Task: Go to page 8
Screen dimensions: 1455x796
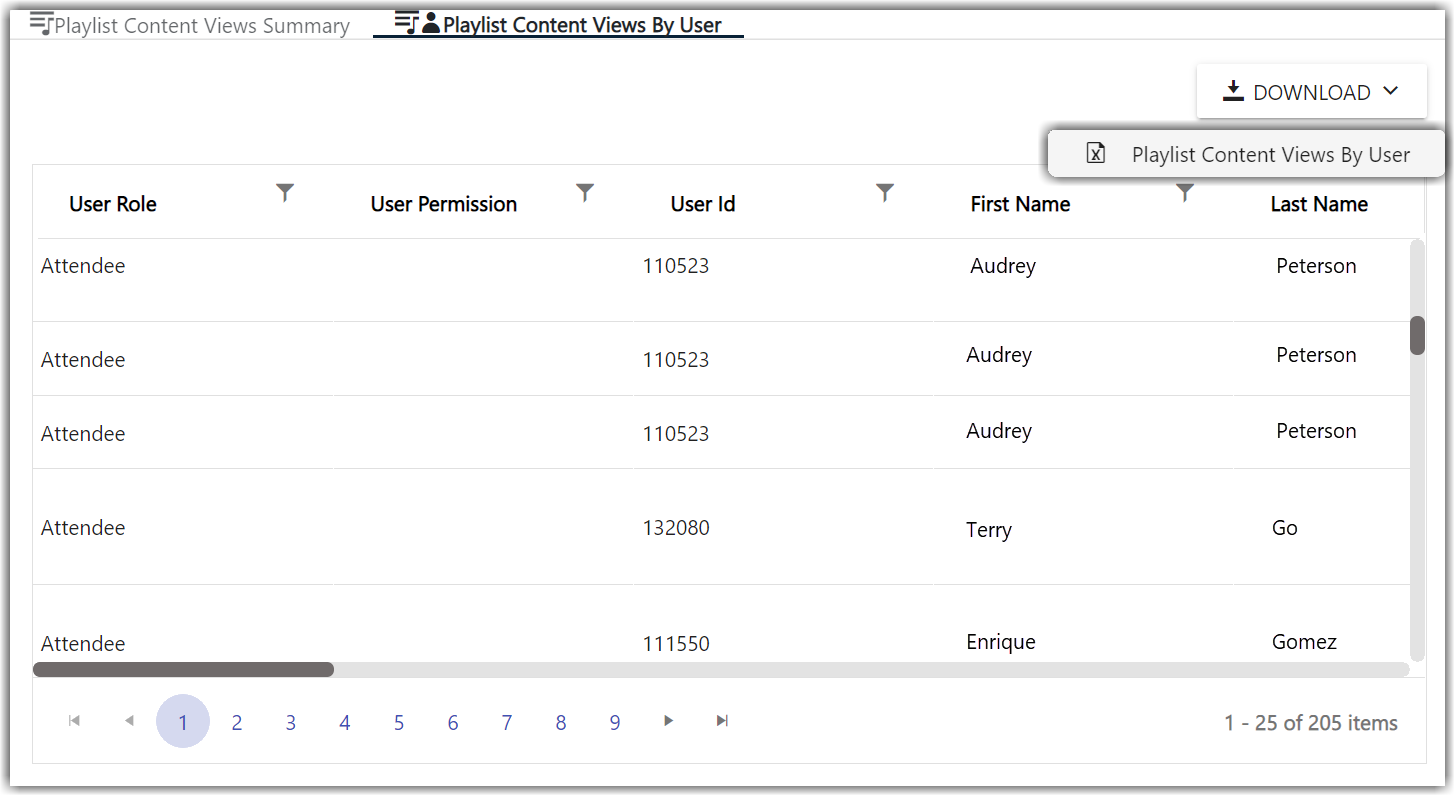Action: [561, 722]
